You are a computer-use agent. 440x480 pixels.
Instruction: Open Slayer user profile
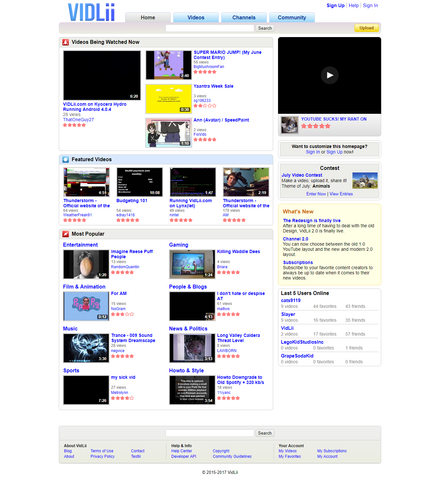pos(288,314)
